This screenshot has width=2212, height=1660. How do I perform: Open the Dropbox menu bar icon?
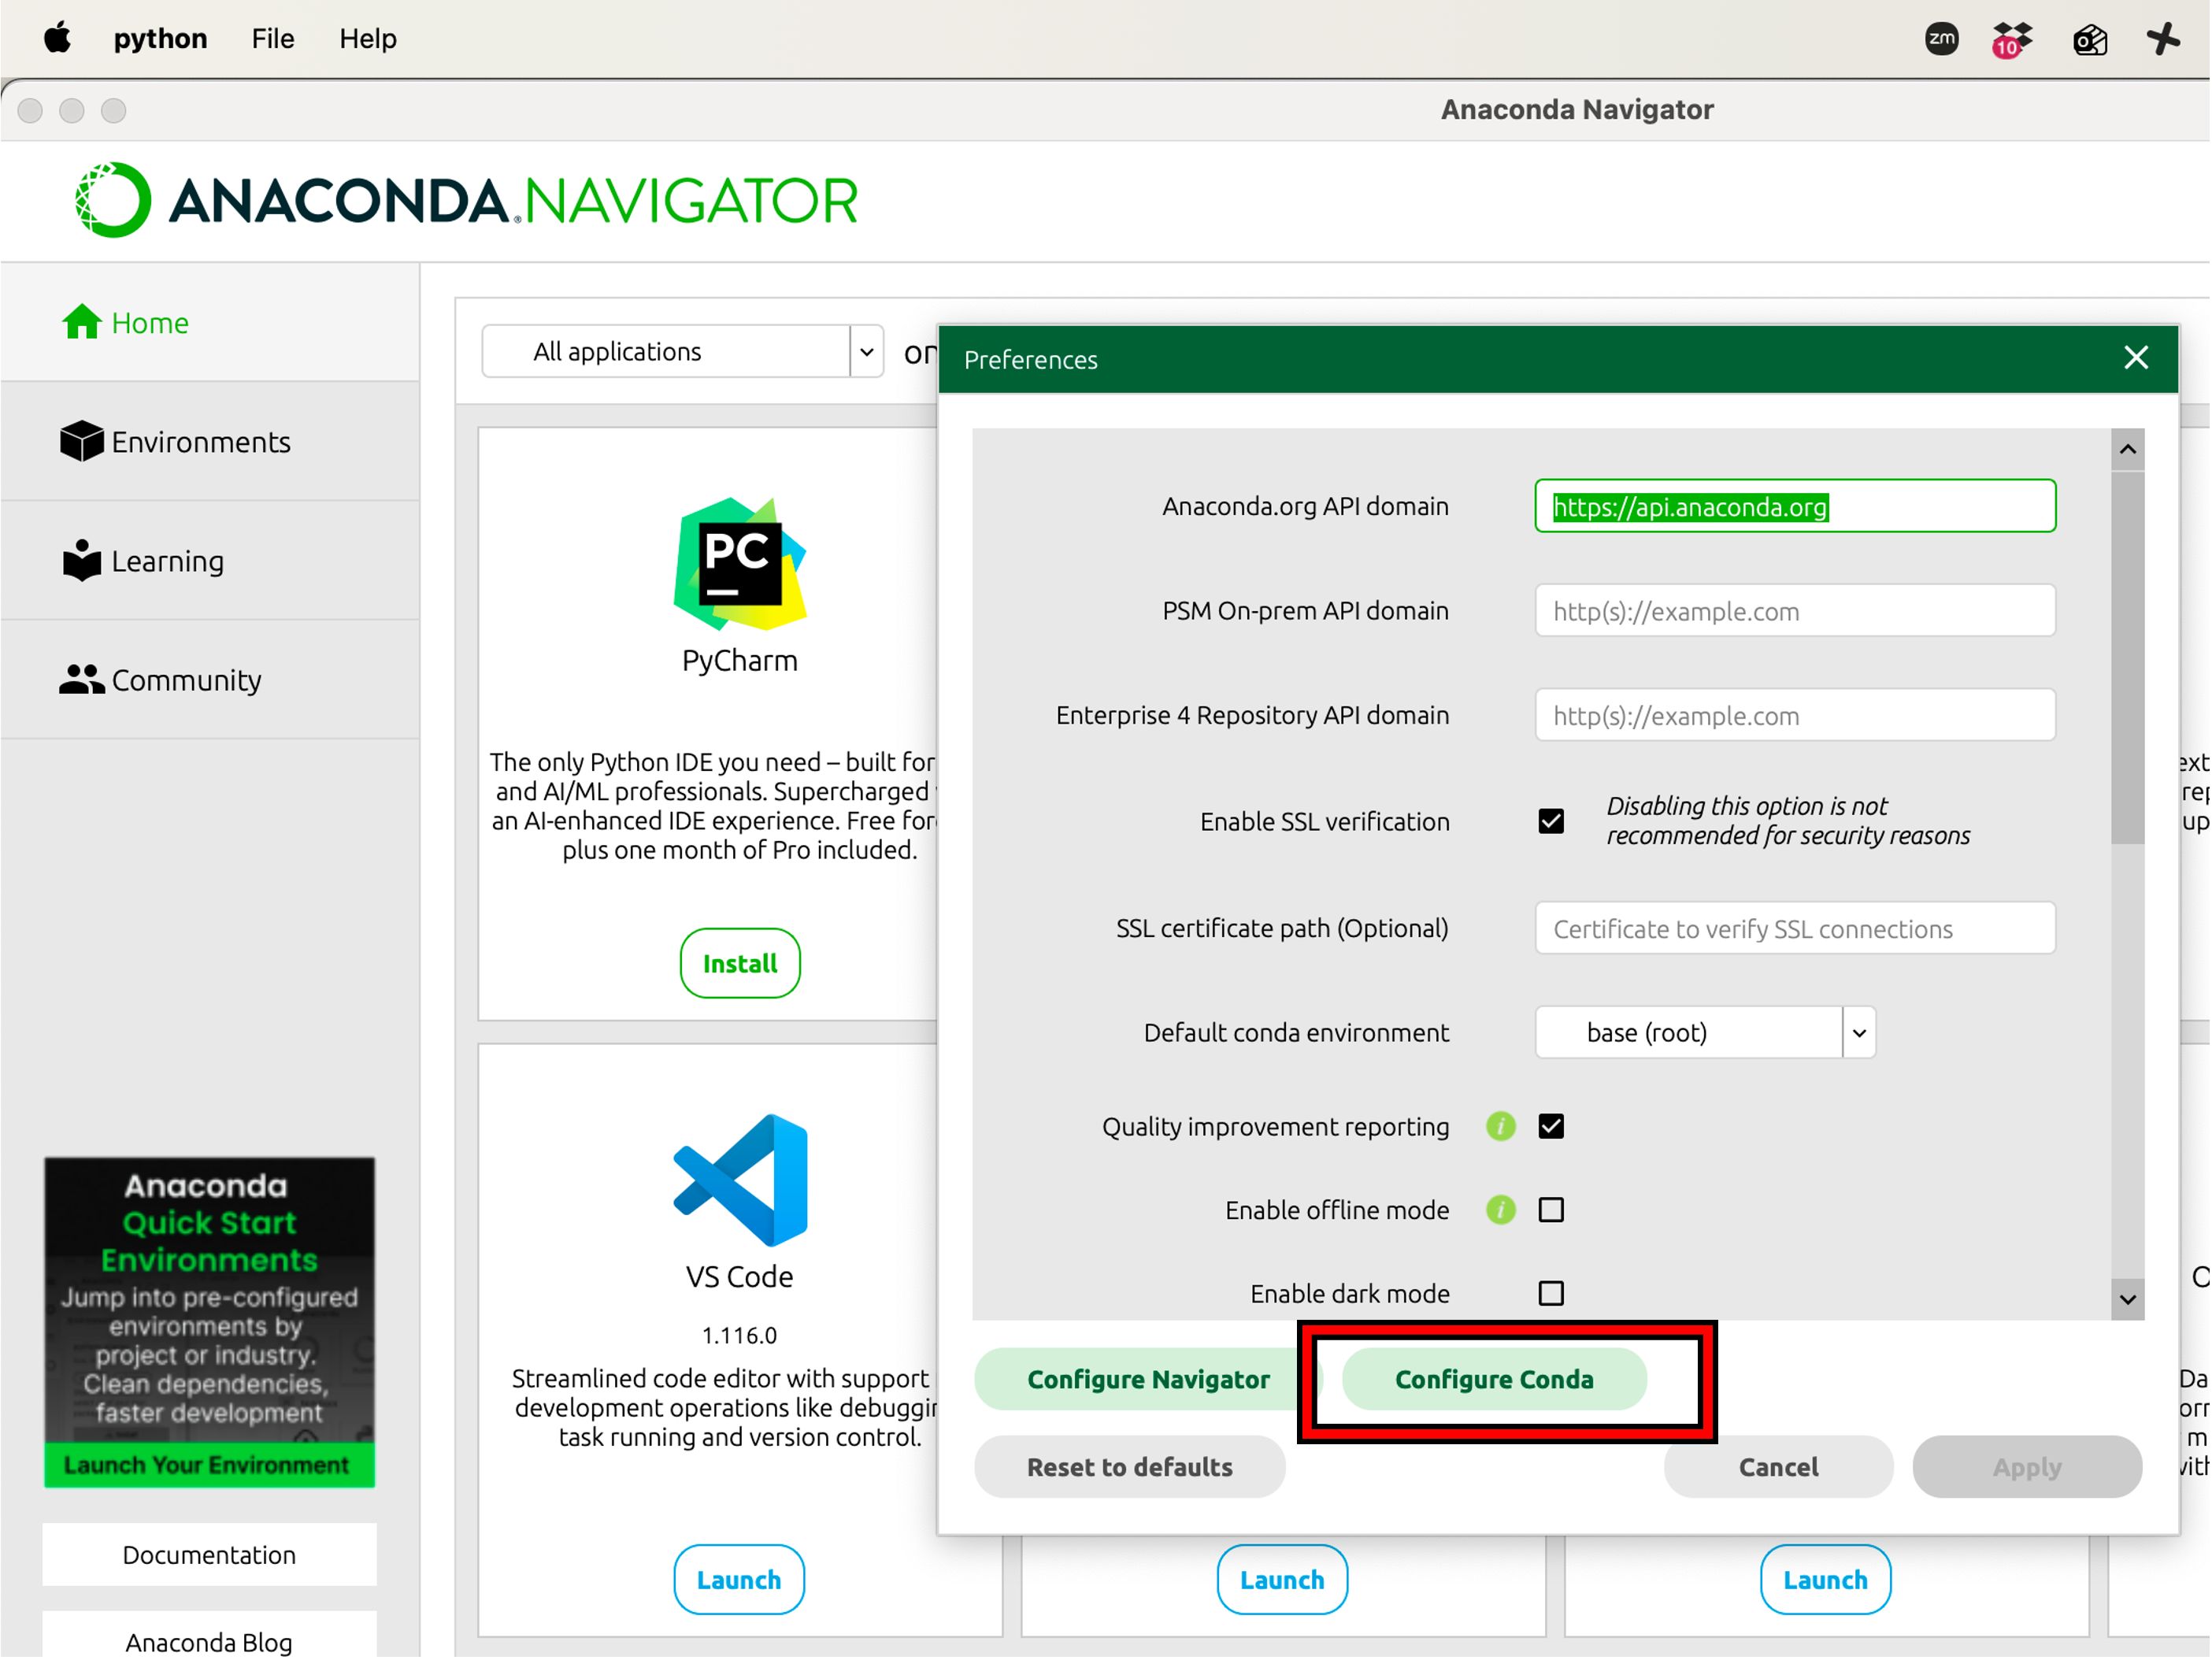pos(2011,40)
